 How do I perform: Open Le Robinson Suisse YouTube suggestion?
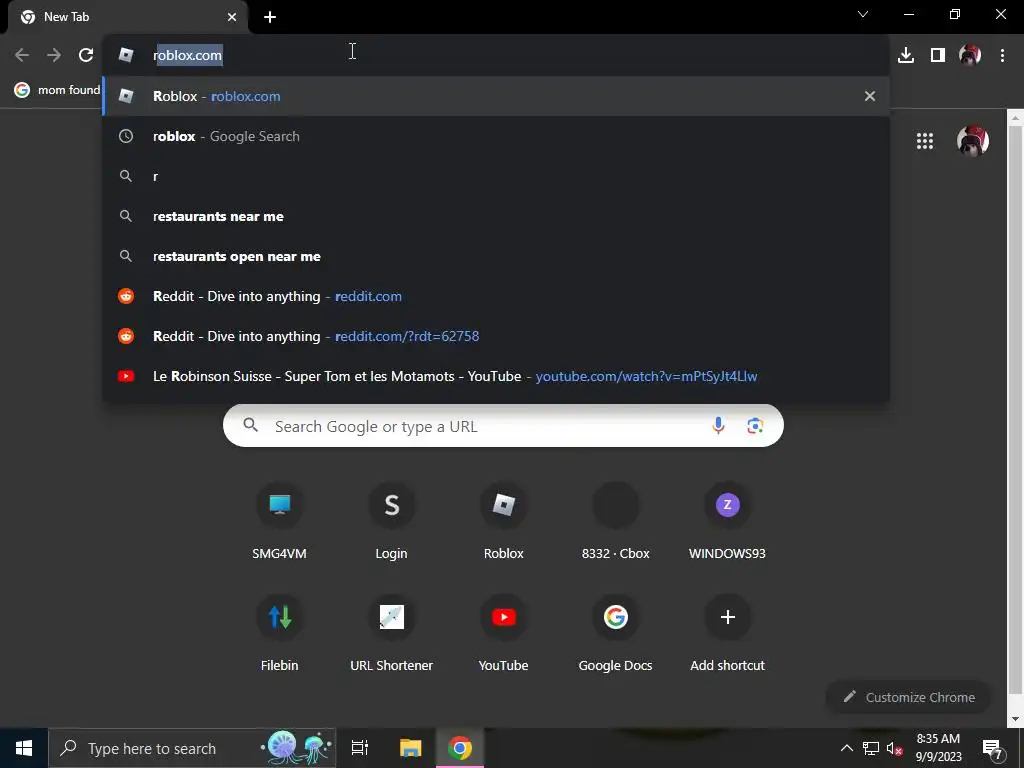pos(496,376)
